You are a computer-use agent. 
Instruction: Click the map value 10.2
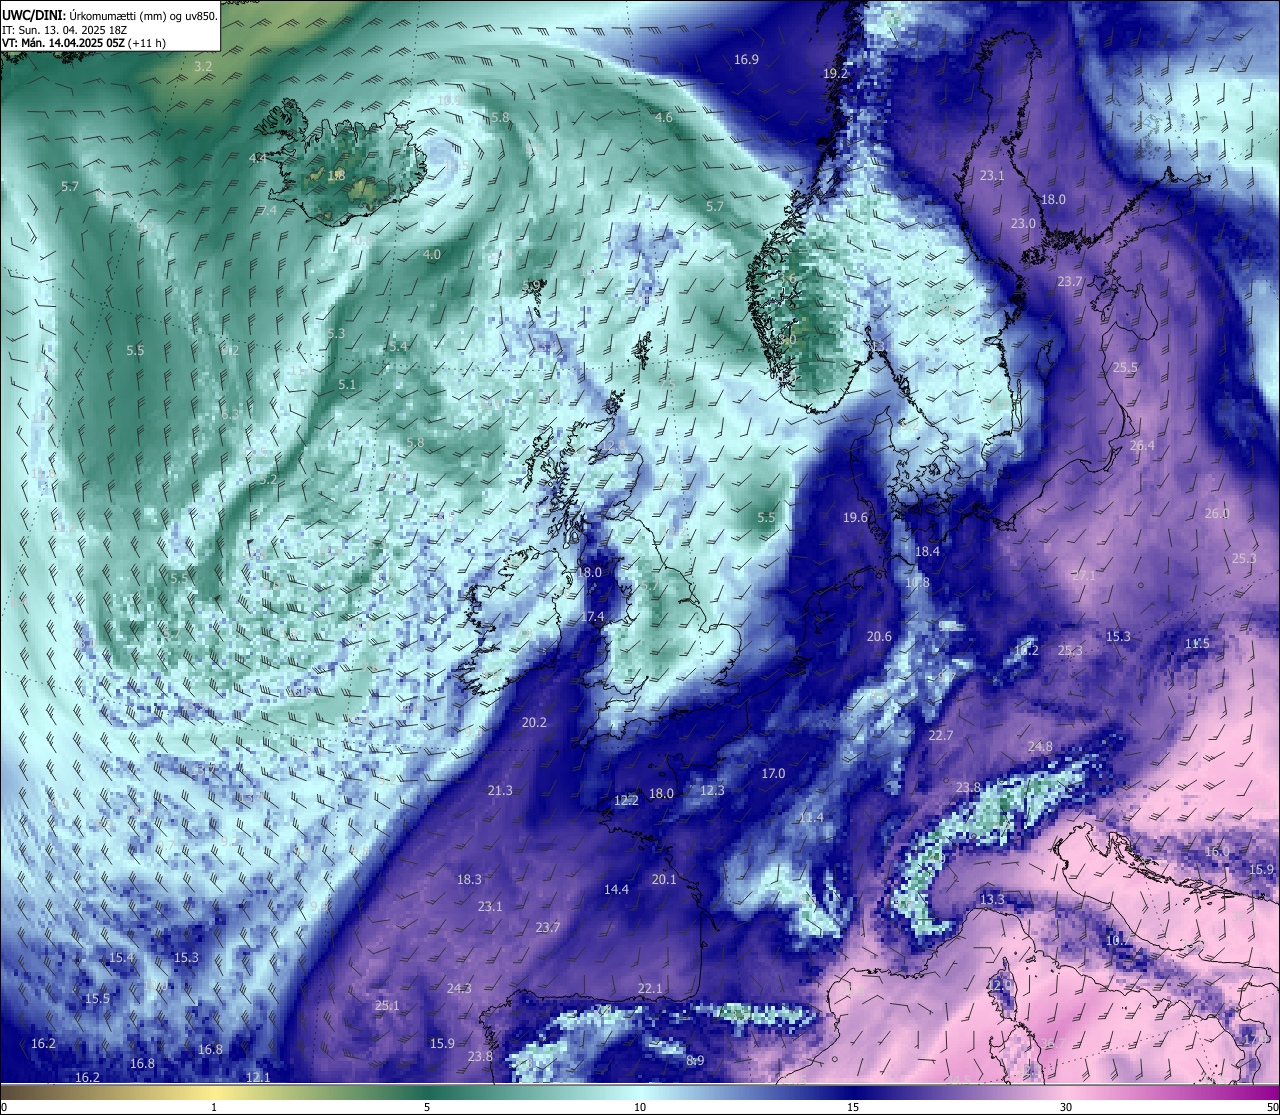1027,651
